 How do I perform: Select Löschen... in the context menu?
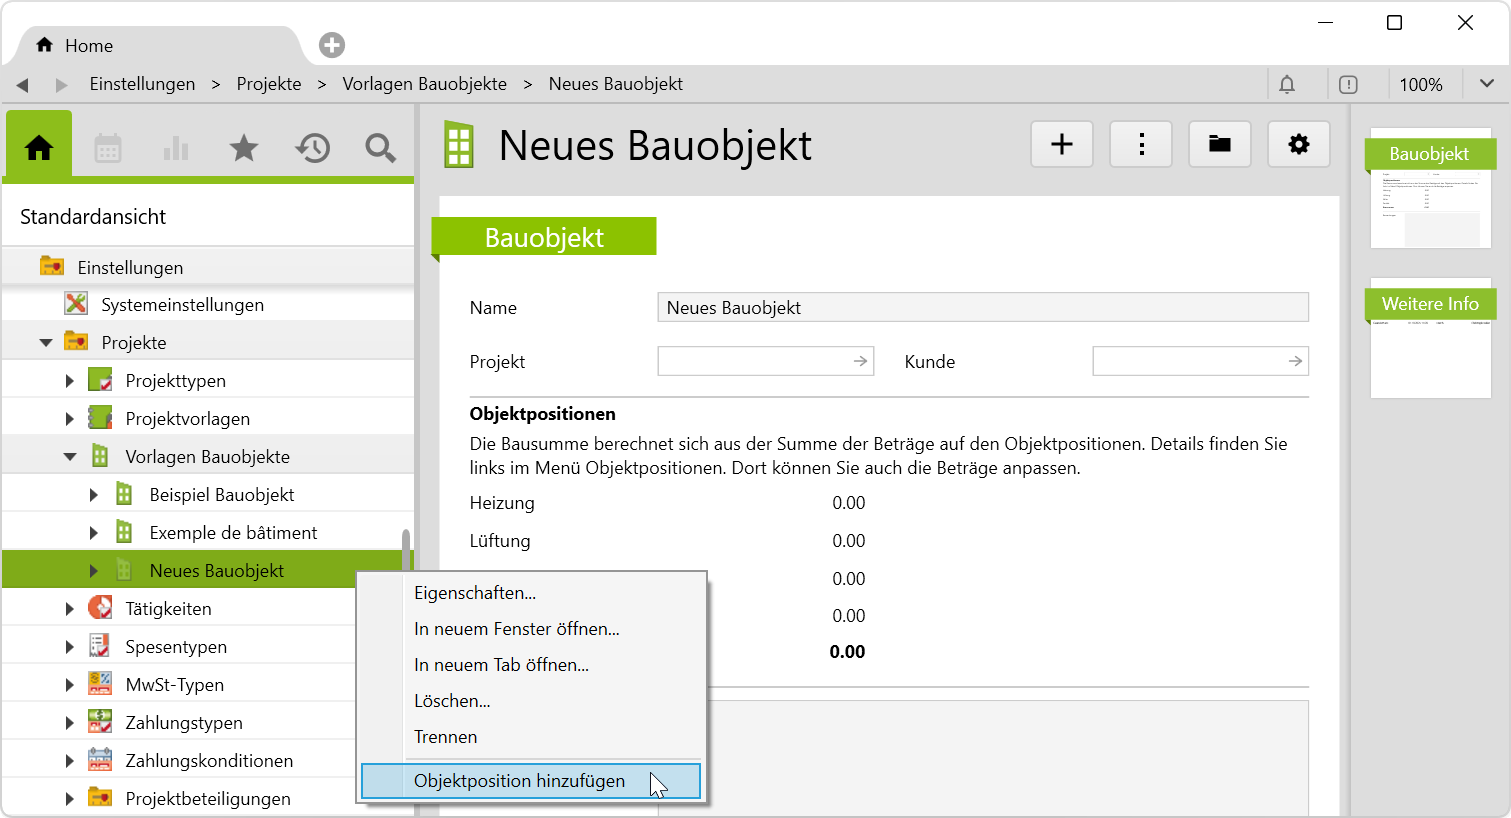[452, 701]
